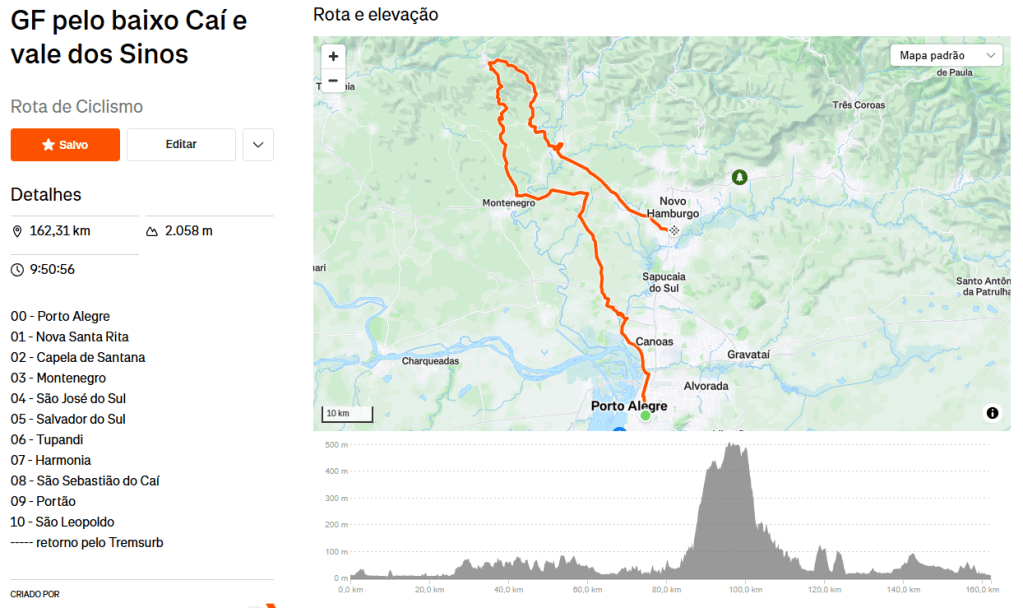
Task: Click the Editar button
Action: pos(181,145)
